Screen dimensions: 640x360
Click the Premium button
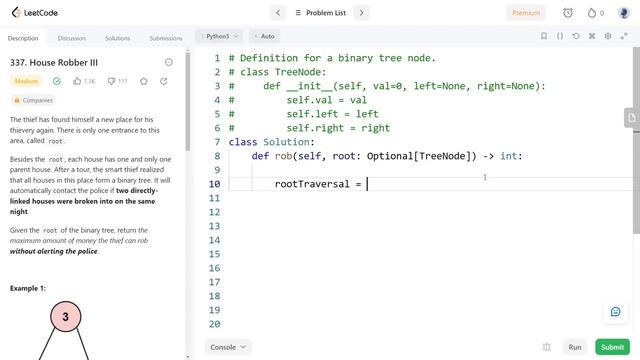pyautogui.click(x=526, y=13)
